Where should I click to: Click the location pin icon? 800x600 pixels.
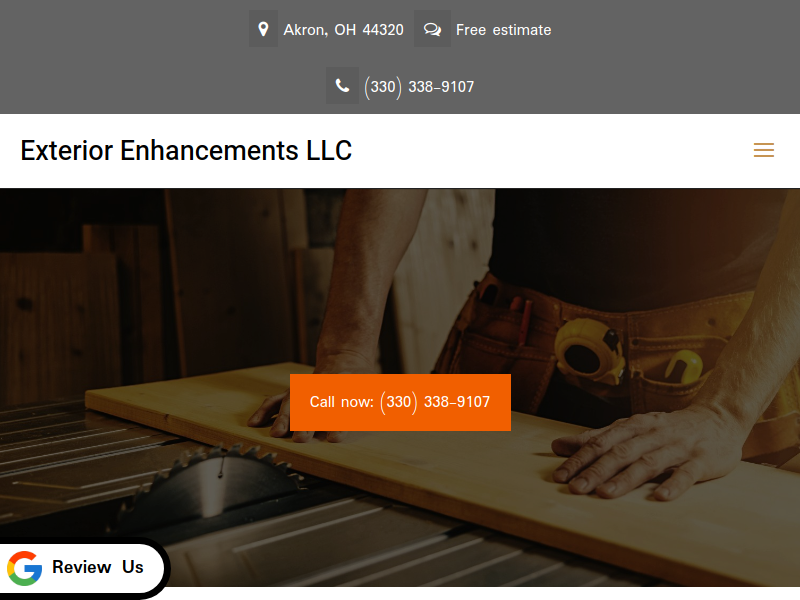pyautogui.click(x=263, y=29)
